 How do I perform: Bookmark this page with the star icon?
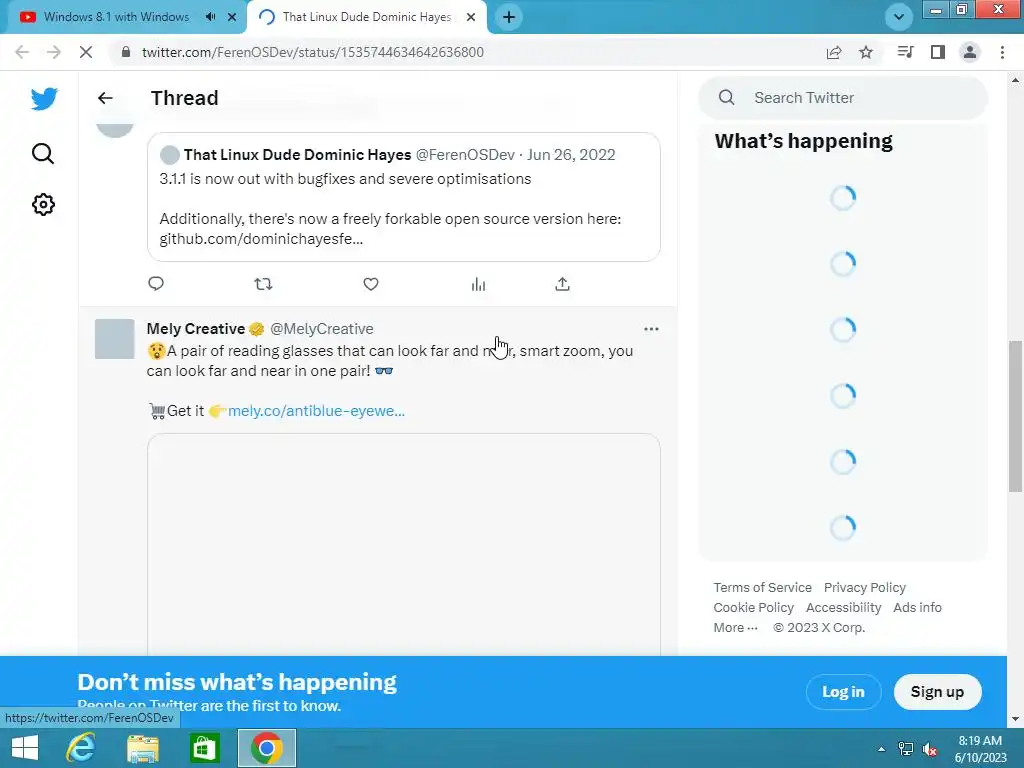coord(866,52)
